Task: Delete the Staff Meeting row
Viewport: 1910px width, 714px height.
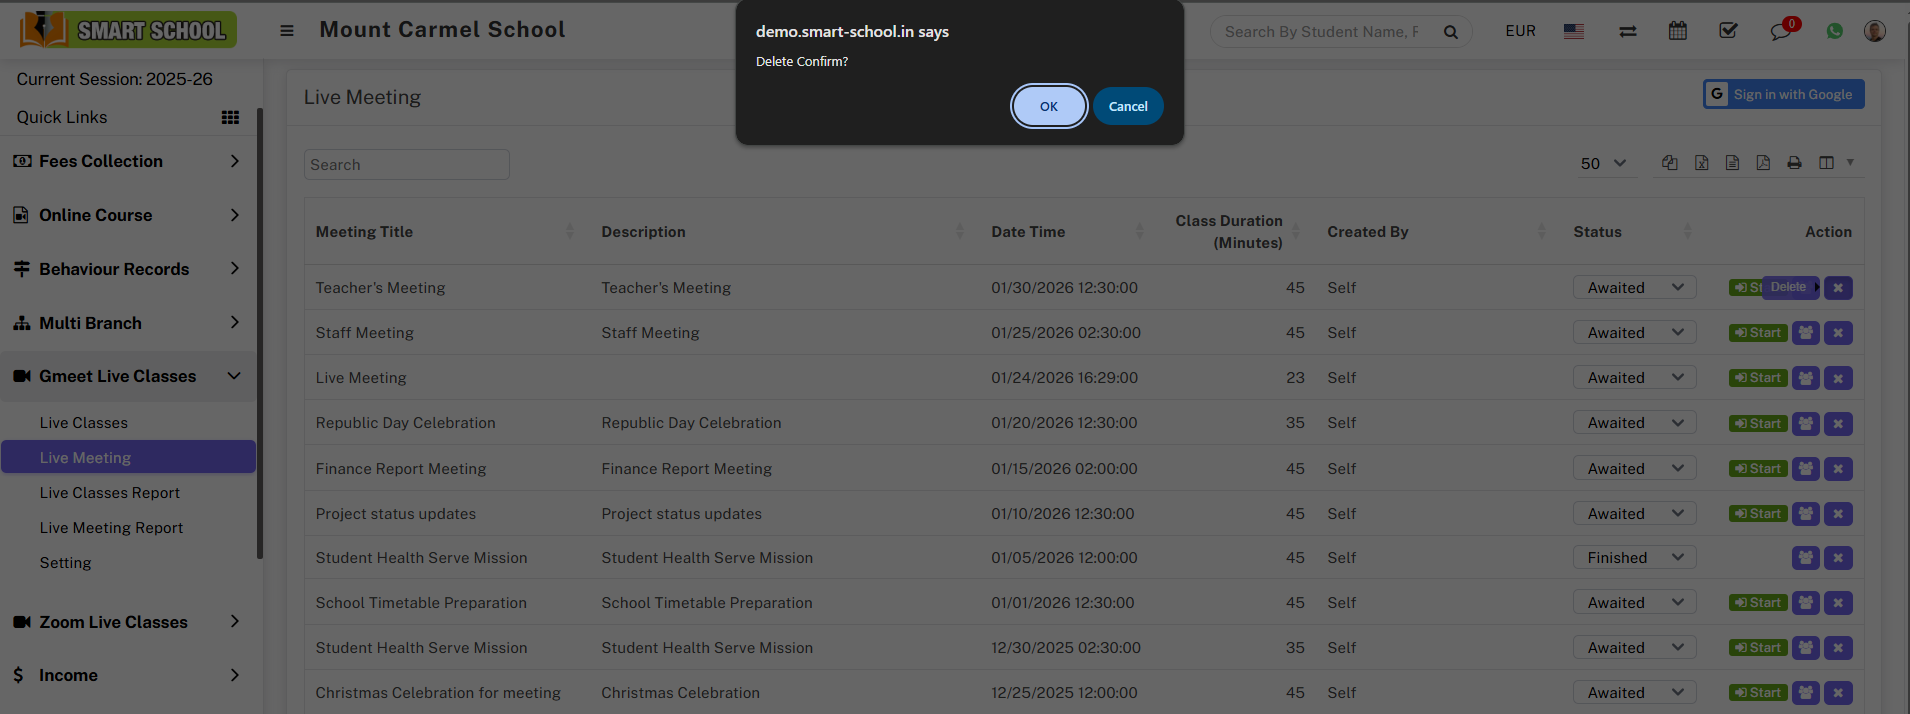Action: [1838, 333]
